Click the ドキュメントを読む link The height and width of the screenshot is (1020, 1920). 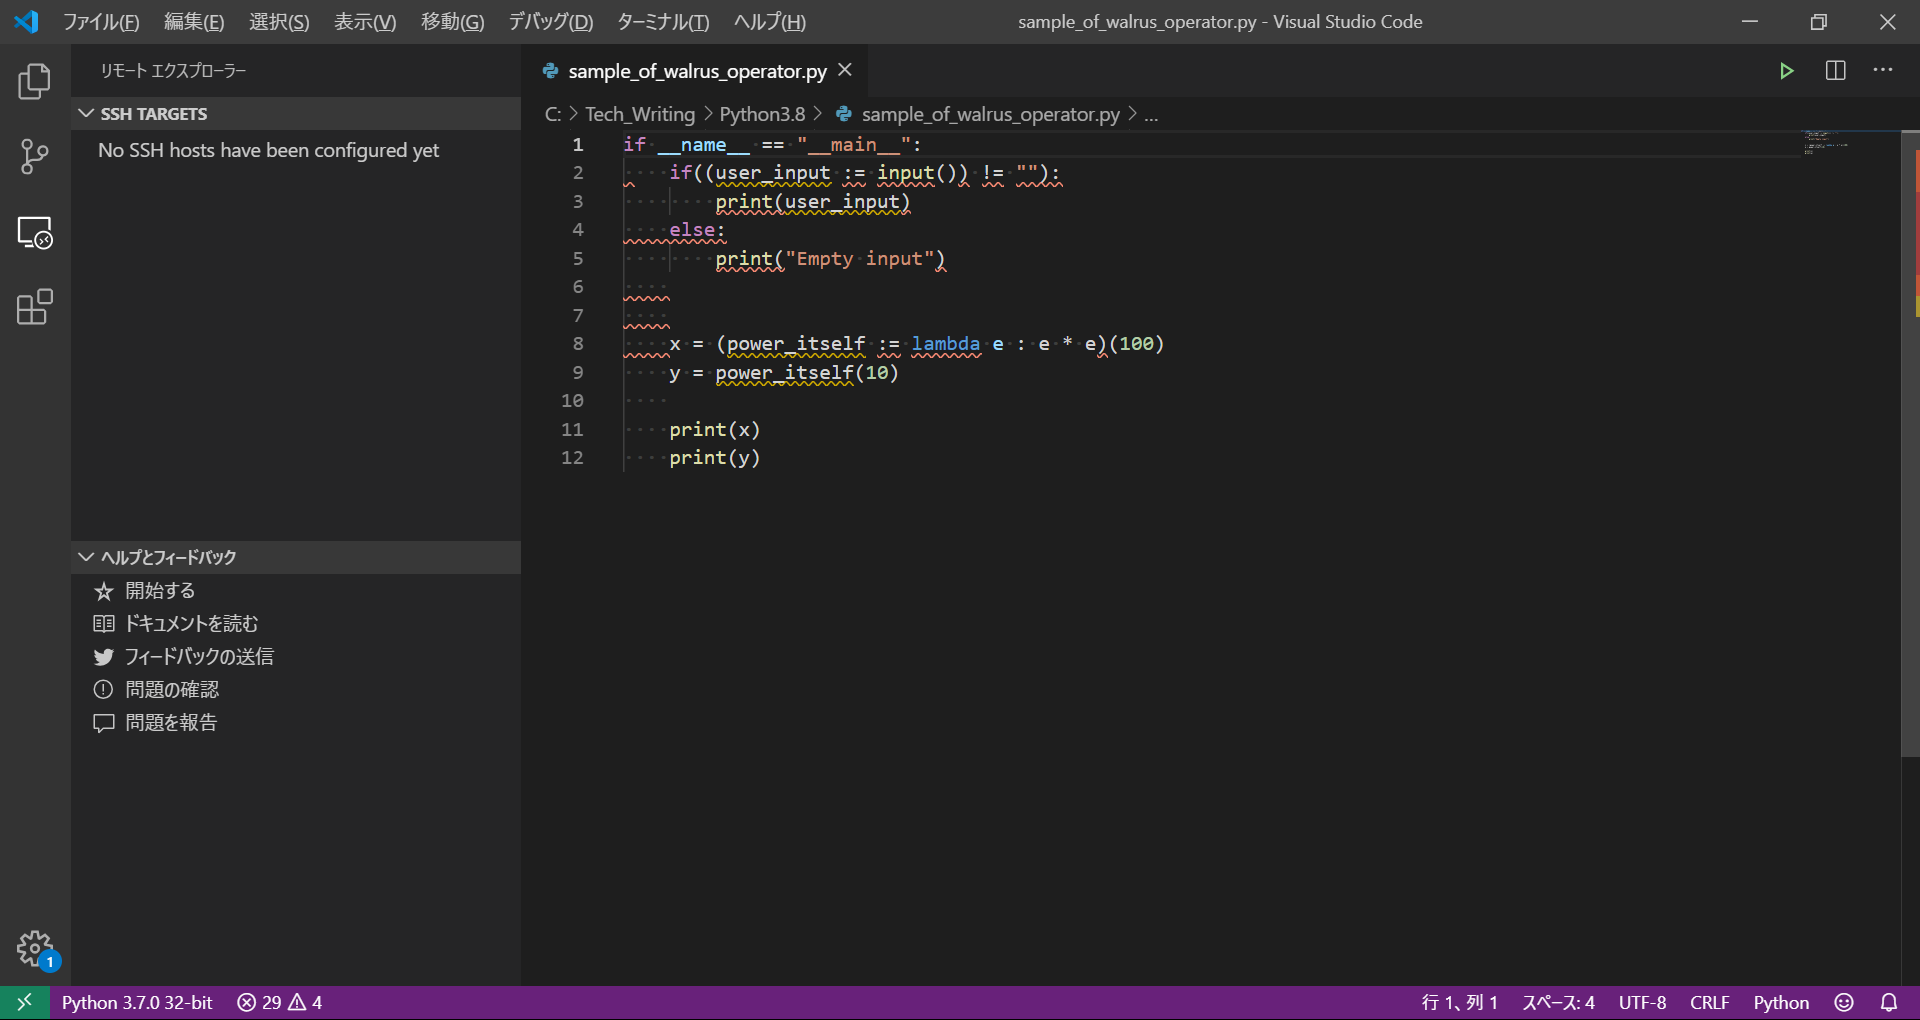pyautogui.click(x=191, y=624)
